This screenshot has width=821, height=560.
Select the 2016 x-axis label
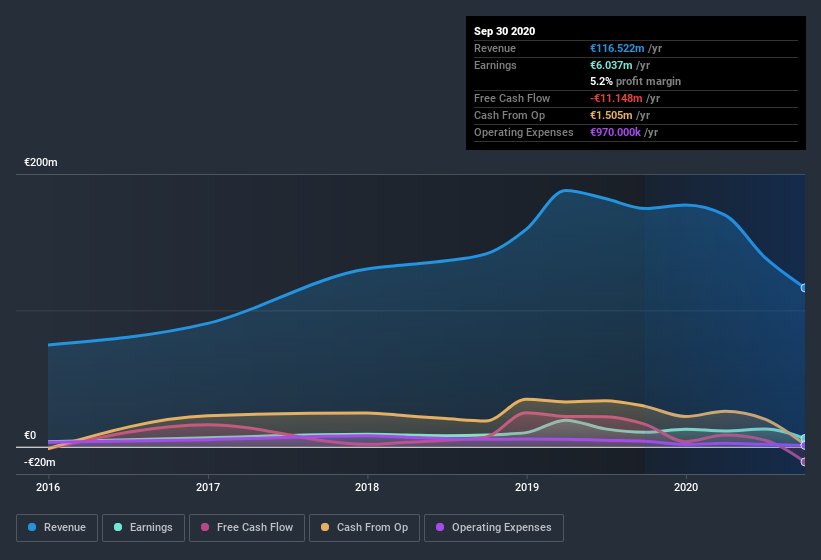click(48, 487)
